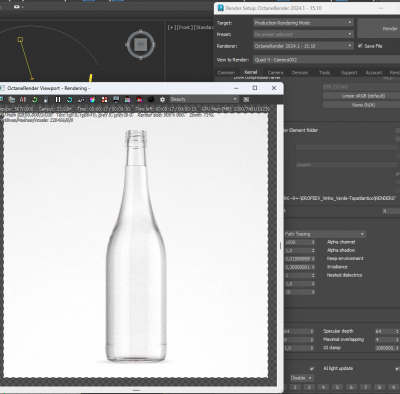
Task: Click the gear settings icon in viewport toolbar
Action: [x=162, y=99]
